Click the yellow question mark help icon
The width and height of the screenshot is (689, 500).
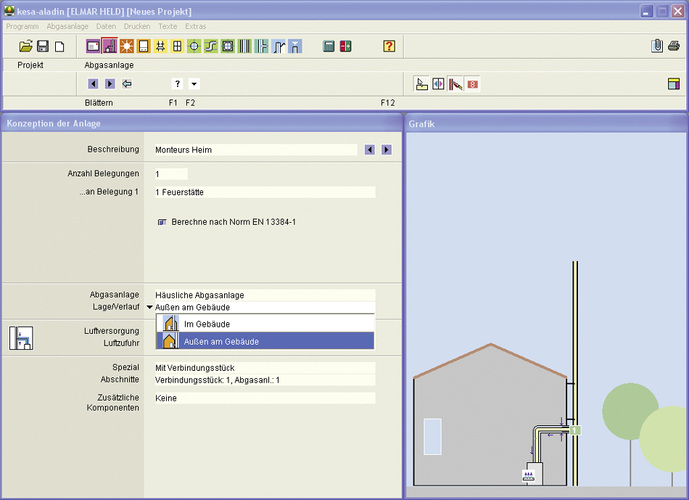tap(389, 46)
